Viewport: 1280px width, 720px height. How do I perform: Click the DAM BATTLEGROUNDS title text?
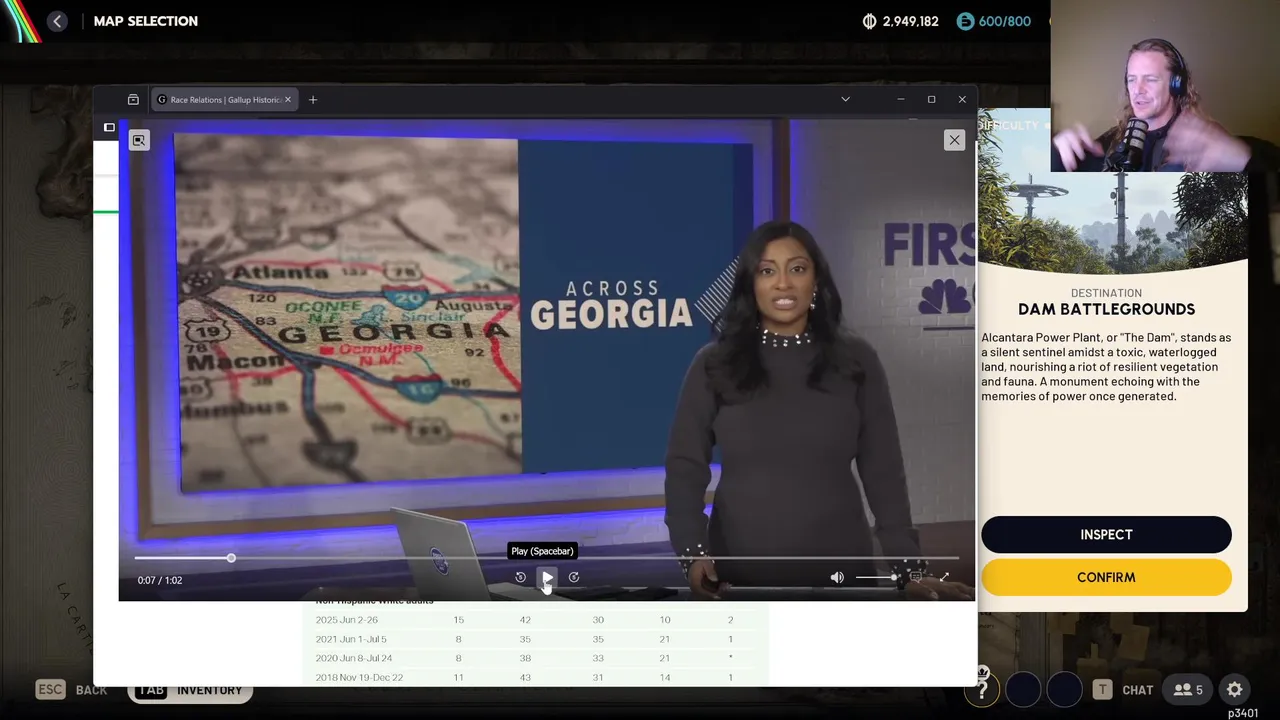click(1106, 309)
